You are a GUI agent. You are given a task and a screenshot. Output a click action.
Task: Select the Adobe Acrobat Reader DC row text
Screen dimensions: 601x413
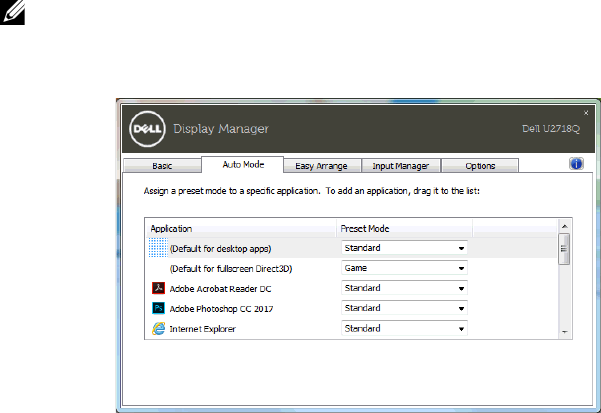220,289
